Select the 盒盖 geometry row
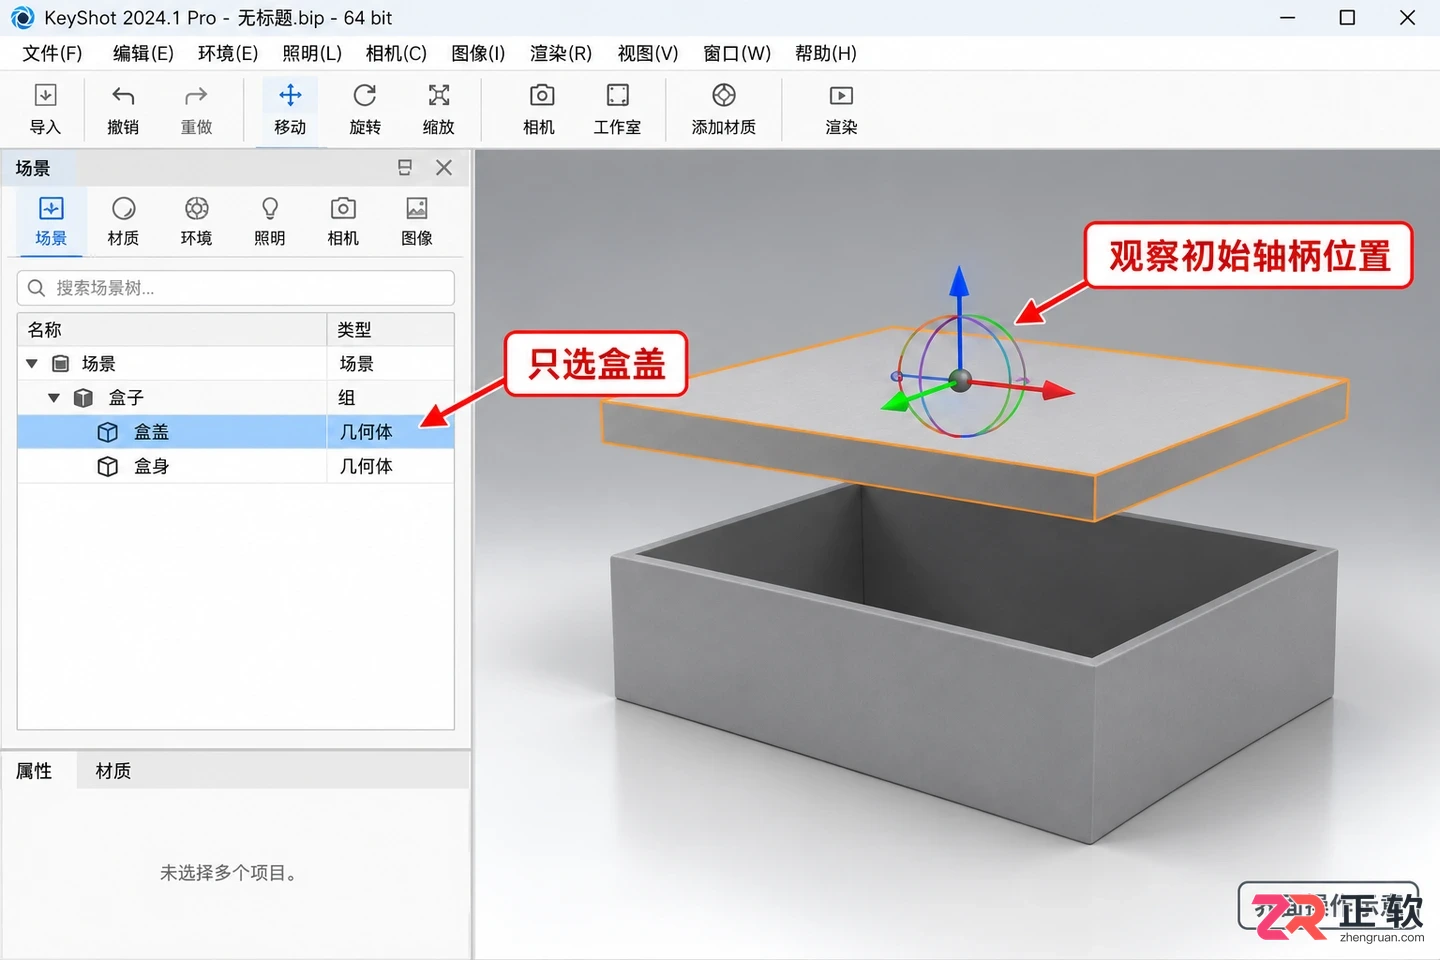1440x960 pixels. (x=236, y=432)
